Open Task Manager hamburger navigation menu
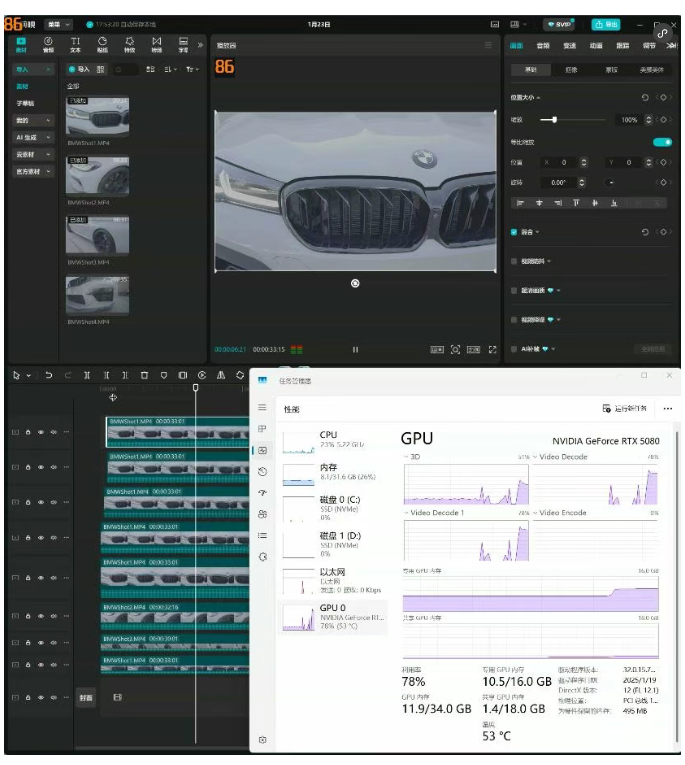The image size is (685, 765). tap(262, 407)
